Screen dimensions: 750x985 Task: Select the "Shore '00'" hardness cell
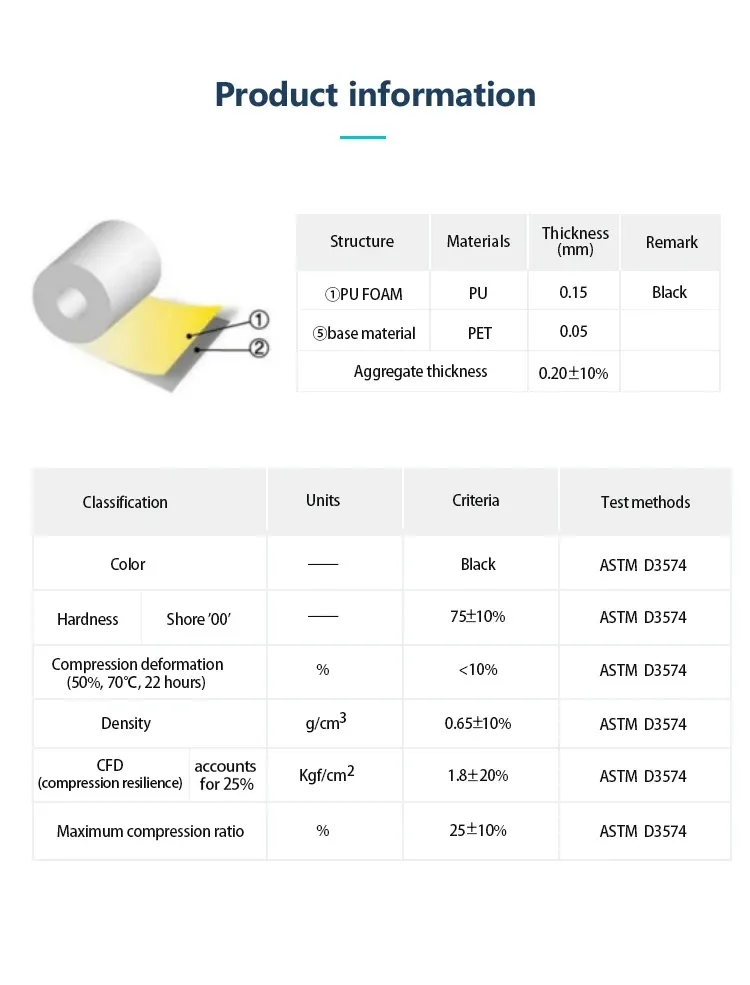point(198,620)
